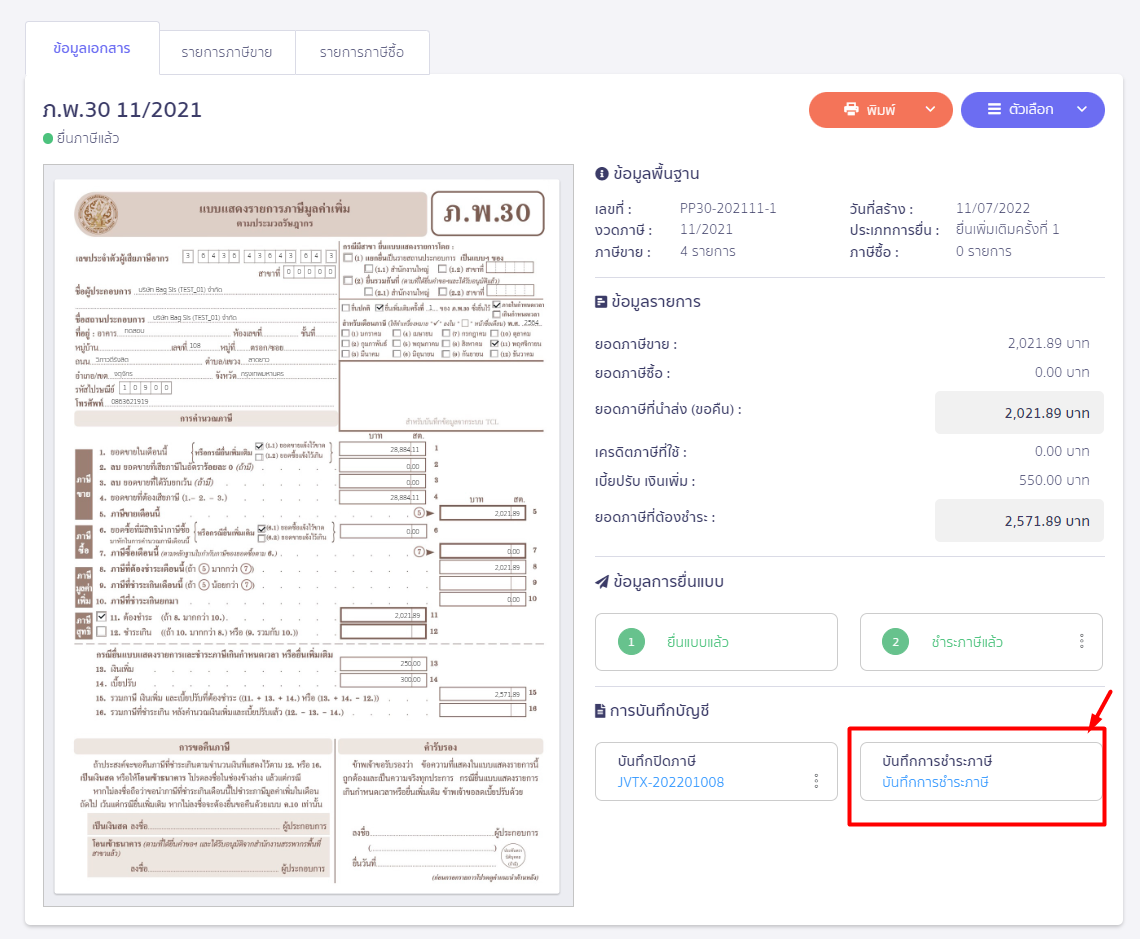This screenshot has height=939, width=1140.
Task: Click the hamburger icon on ตัวเลือก button
Action: (x=994, y=110)
